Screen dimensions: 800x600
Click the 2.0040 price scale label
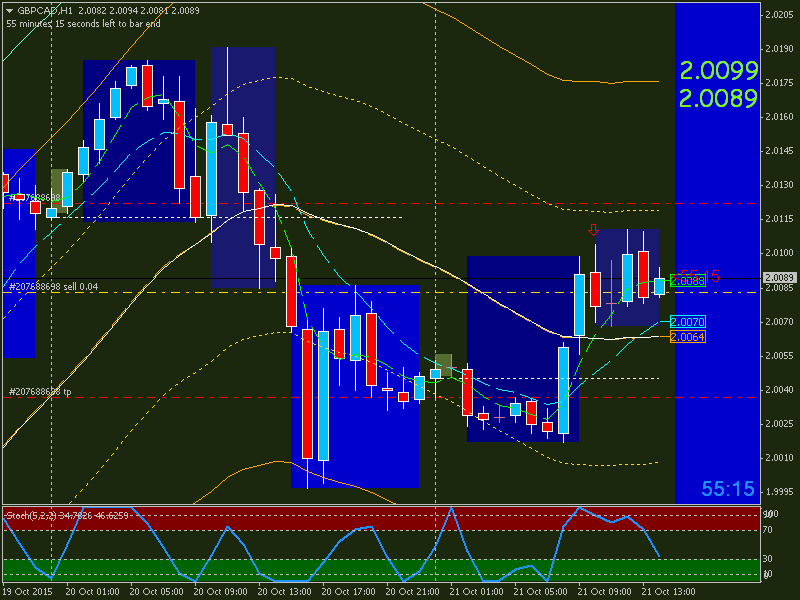pos(779,390)
